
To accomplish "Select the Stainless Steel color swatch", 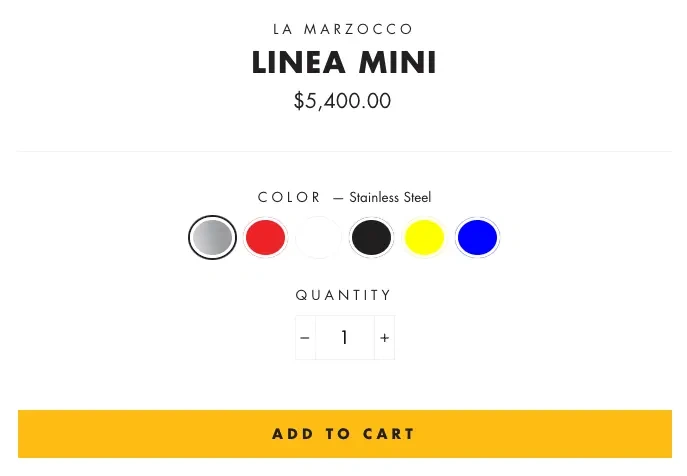I will (x=213, y=238).
